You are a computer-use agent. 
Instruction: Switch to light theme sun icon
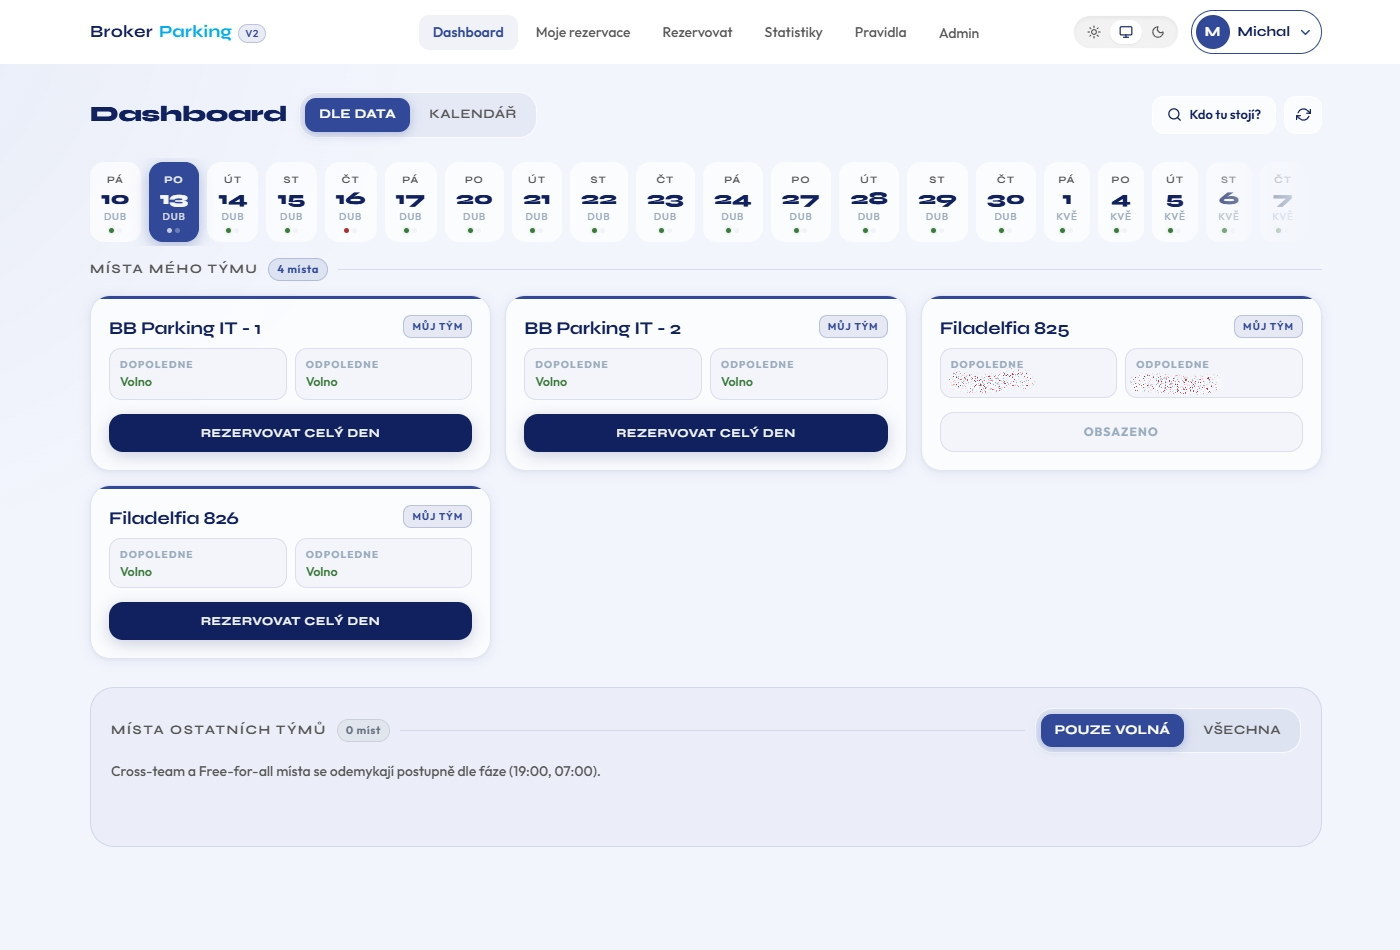[x=1094, y=32]
